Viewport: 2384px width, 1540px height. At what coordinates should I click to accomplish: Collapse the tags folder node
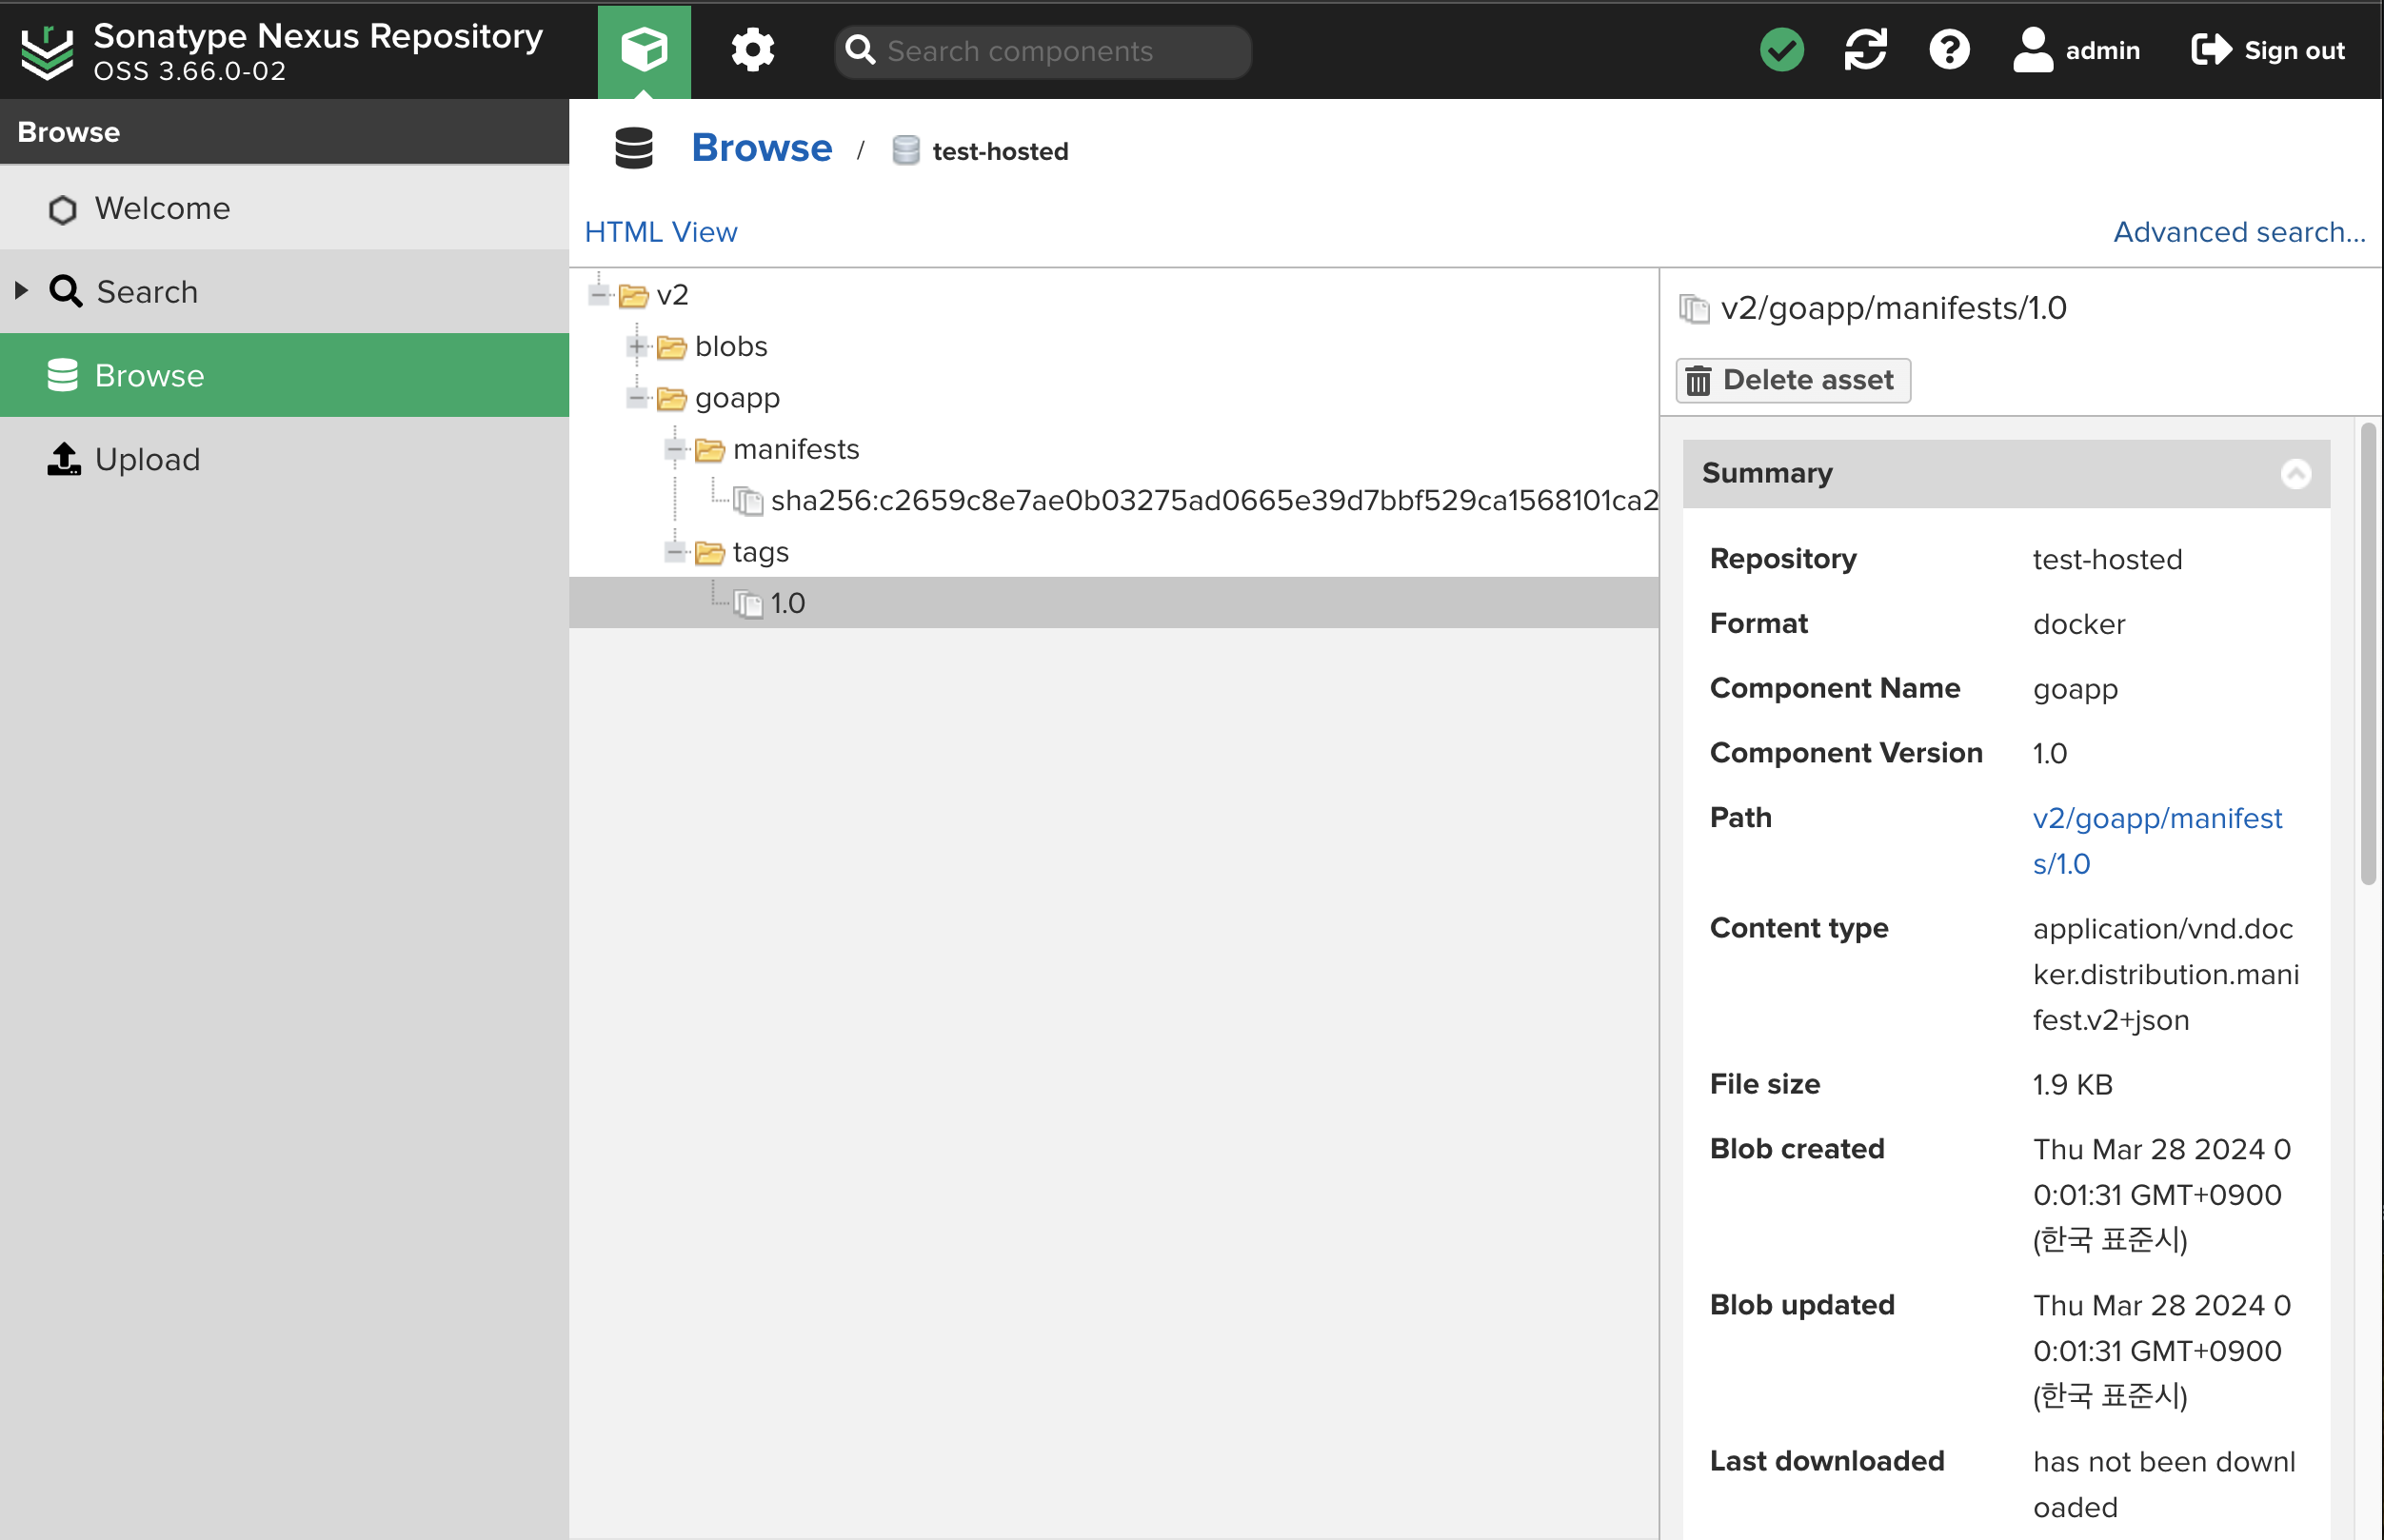[675, 552]
